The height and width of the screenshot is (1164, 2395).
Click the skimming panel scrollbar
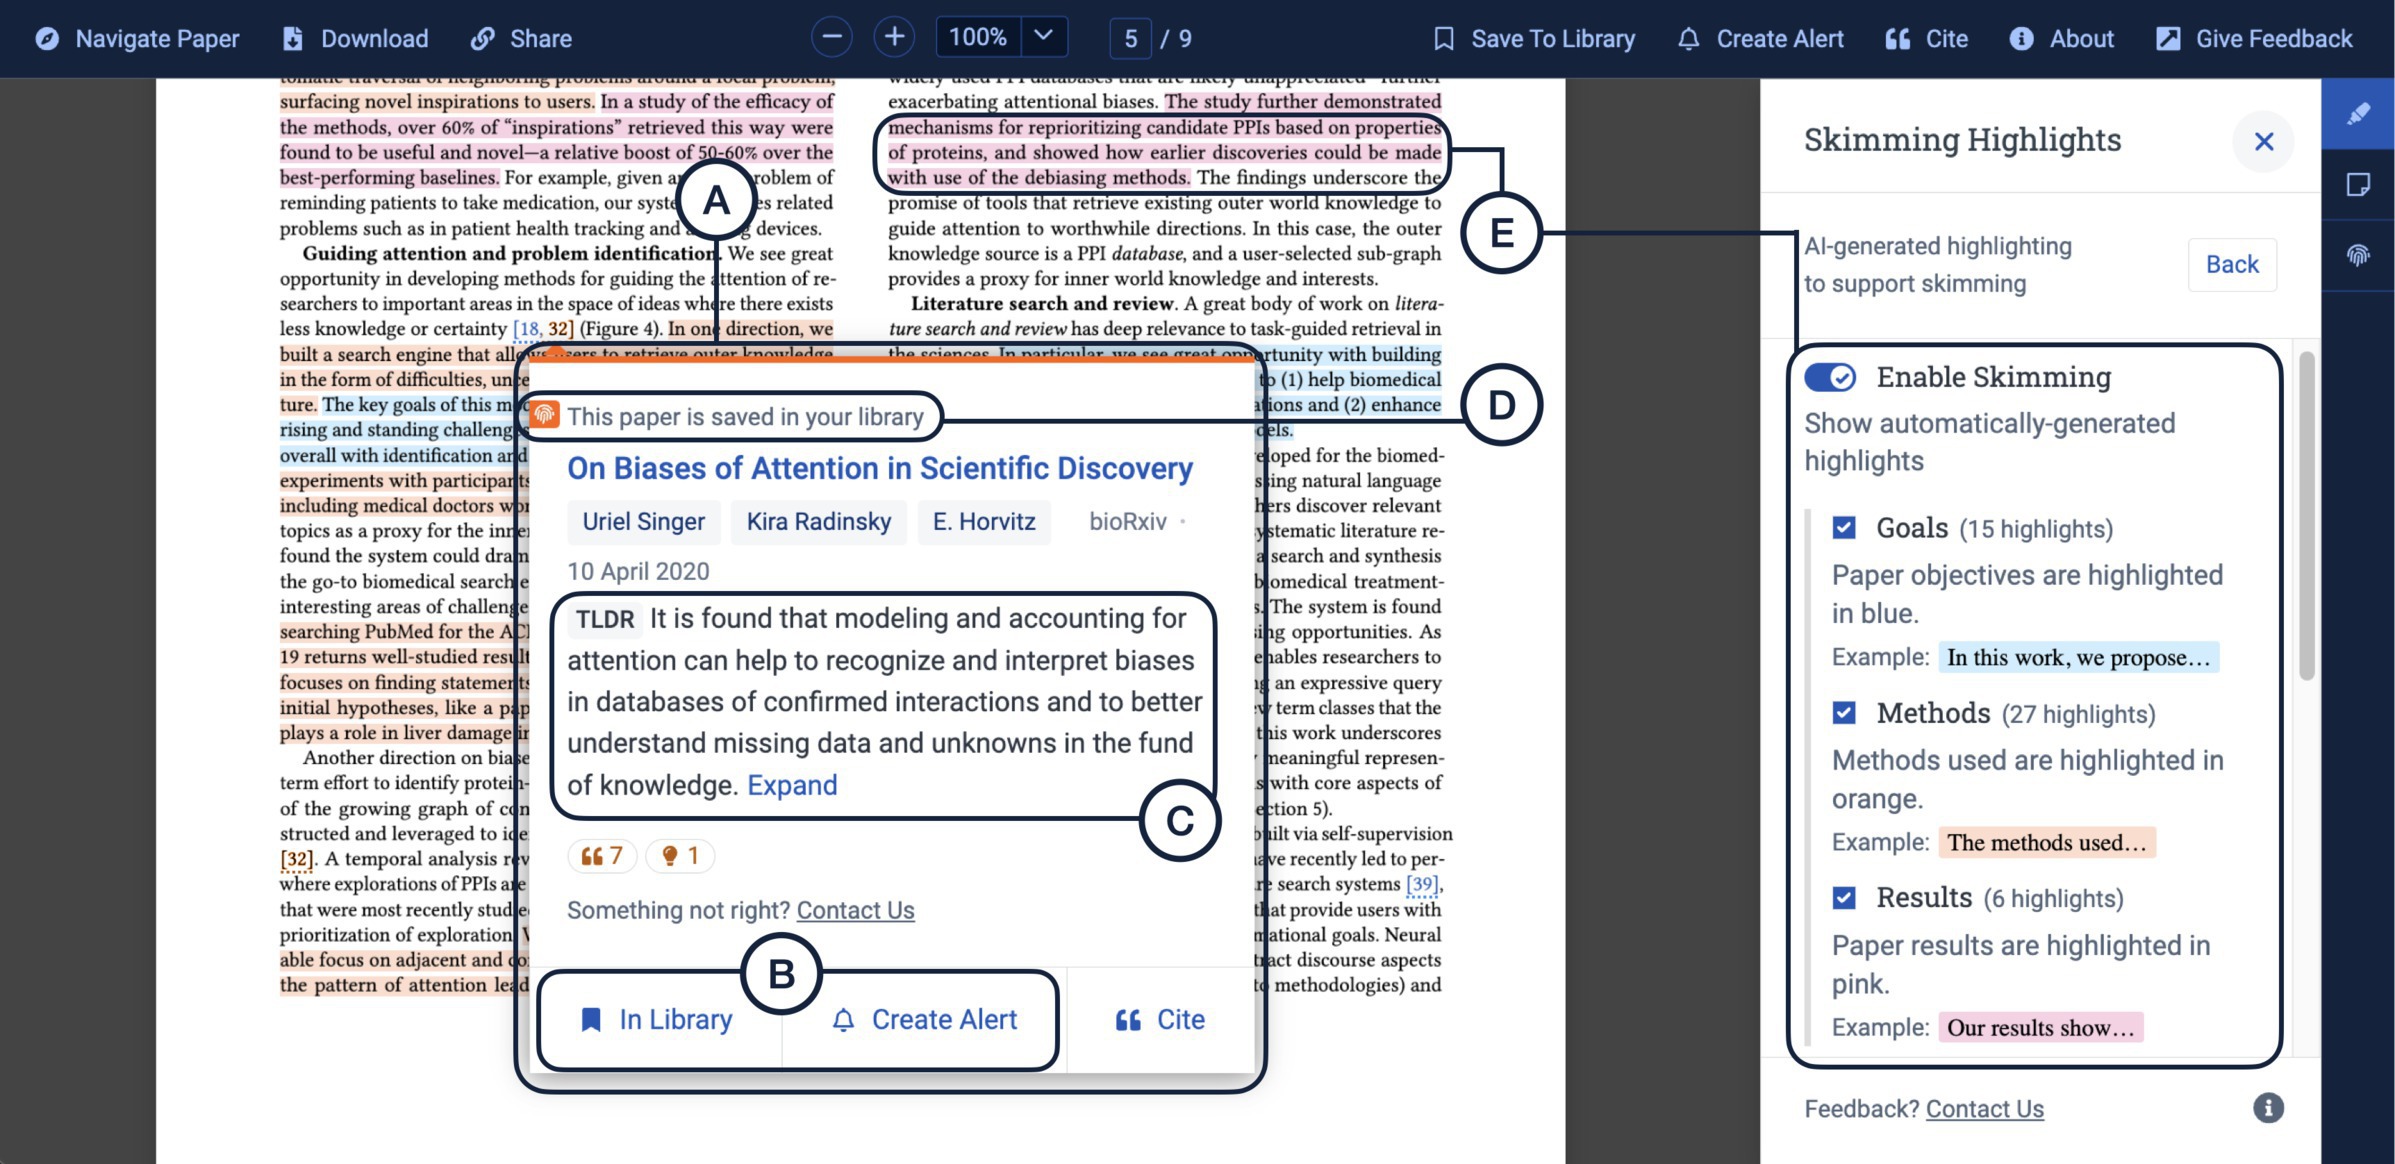pos(2306,516)
